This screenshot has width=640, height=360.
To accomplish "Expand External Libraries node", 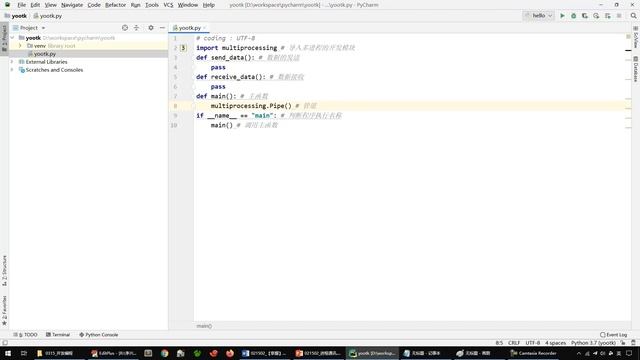I will click(13, 62).
